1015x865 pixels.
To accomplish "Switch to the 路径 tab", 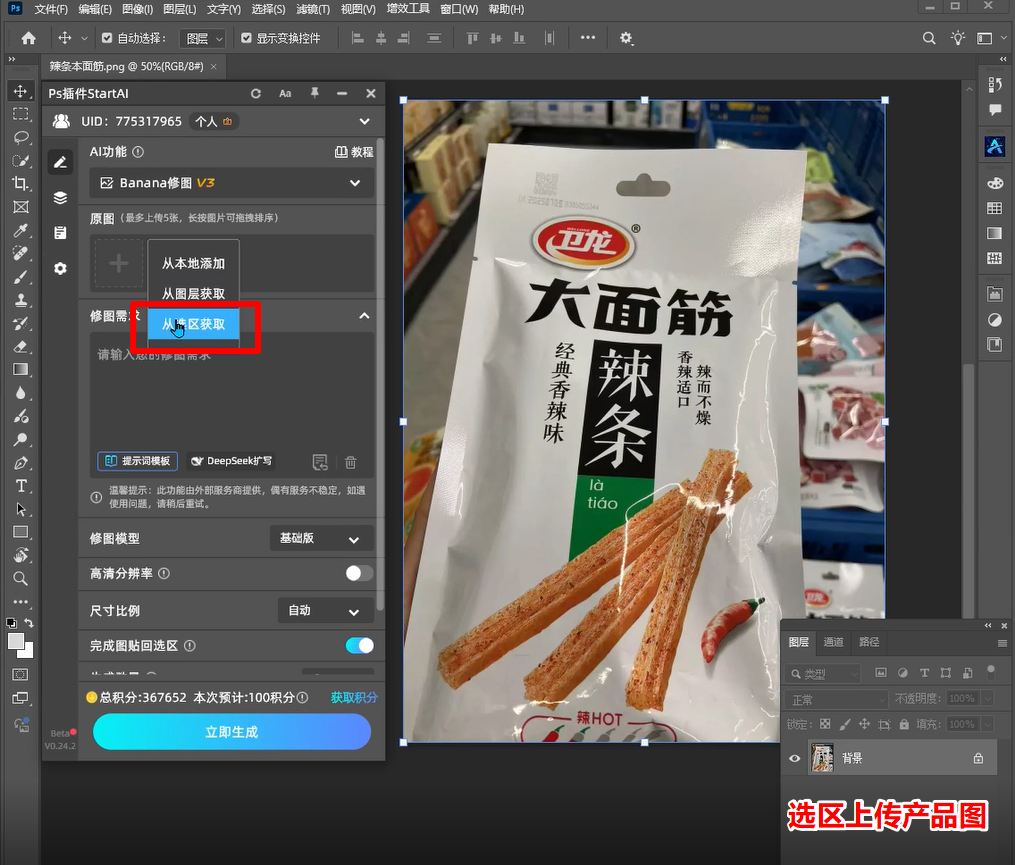I will [869, 642].
